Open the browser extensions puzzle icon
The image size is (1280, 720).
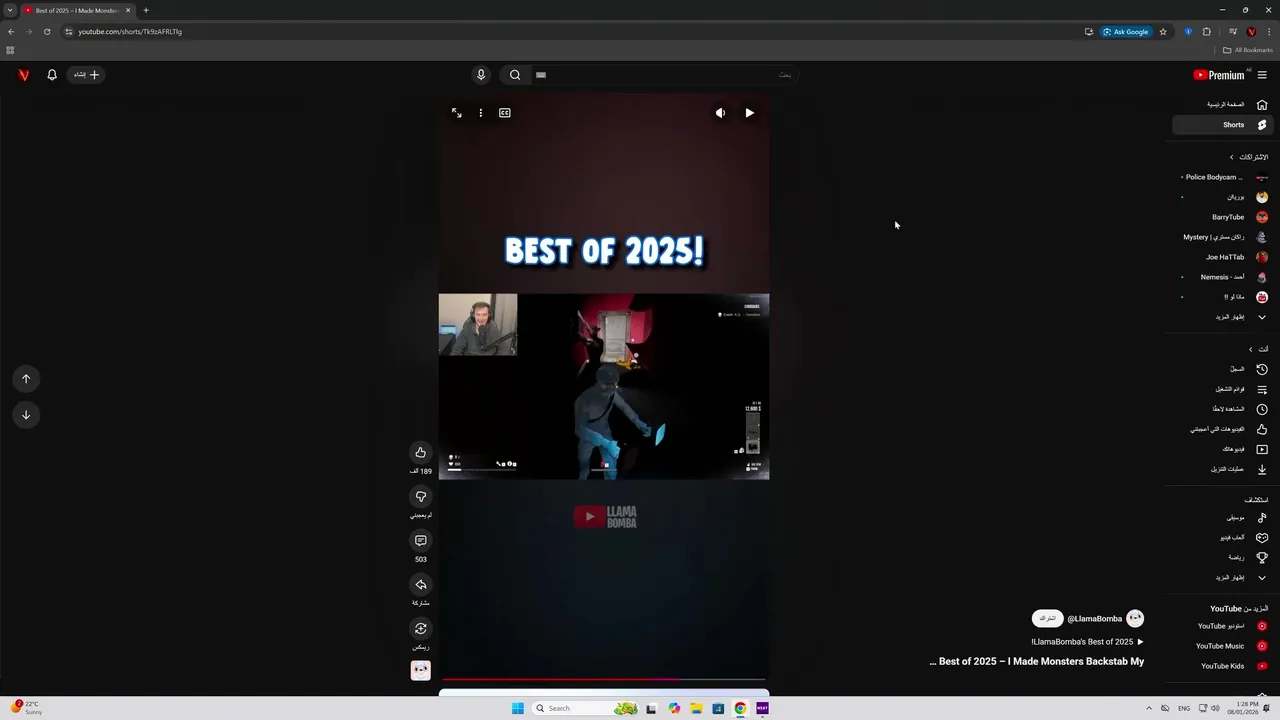pos(1207,32)
